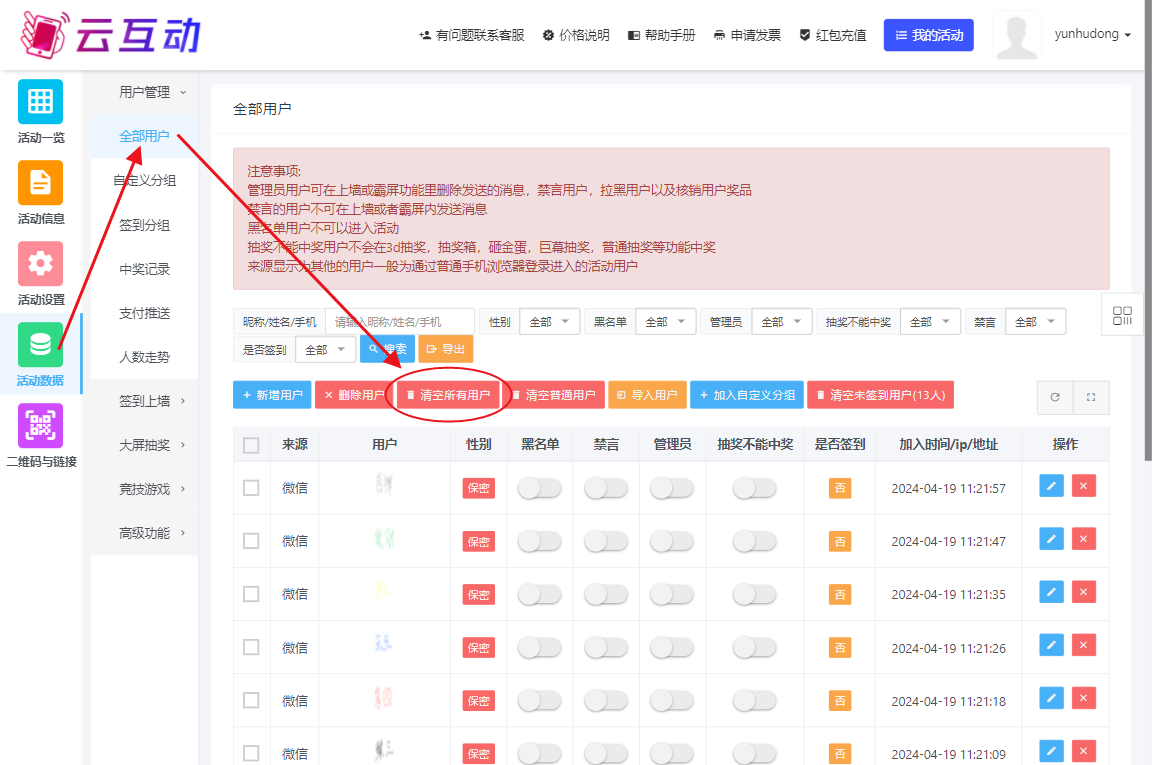Expand 签到上墙 submenu
The image size is (1152, 765).
pyautogui.click(x=145, y=401)
